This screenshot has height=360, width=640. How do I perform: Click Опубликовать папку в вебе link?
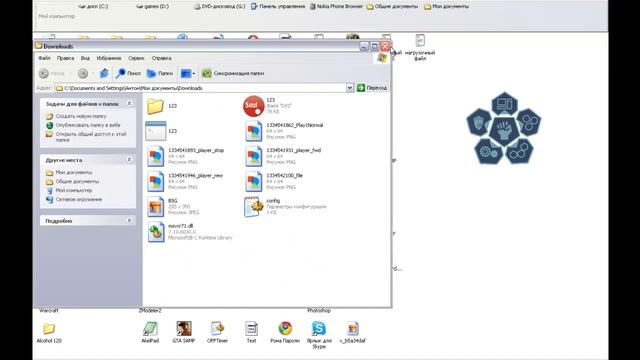pos(88,125)
